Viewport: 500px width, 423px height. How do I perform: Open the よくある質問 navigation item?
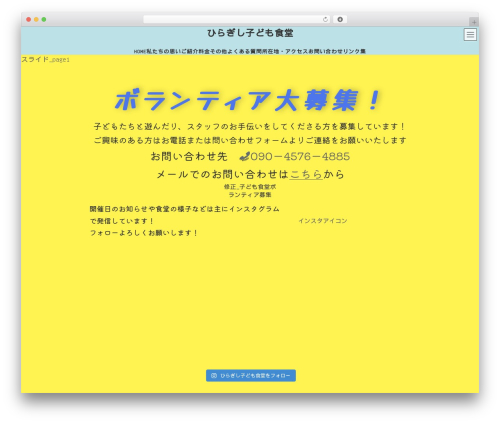(244, 51)
